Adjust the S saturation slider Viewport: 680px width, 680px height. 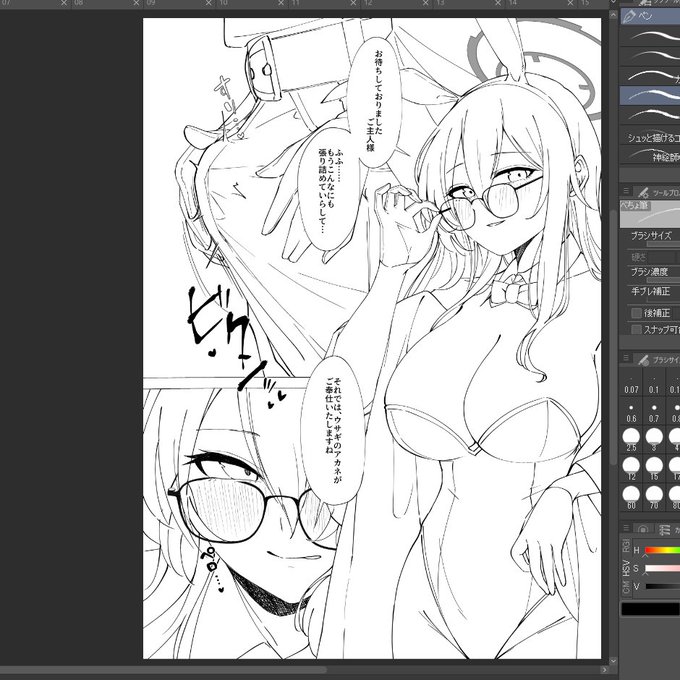coord(662,568)
